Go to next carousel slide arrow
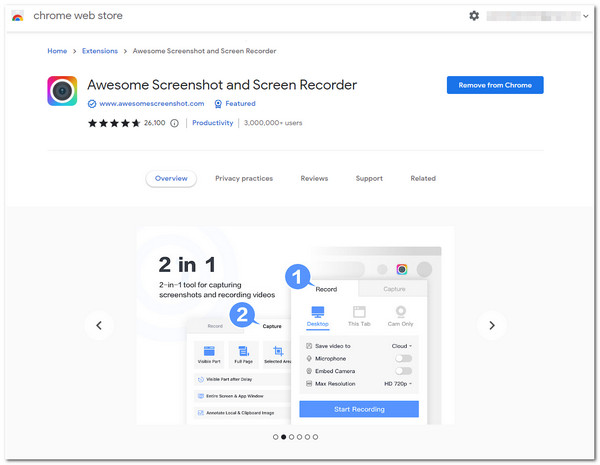Screen dimensions: 600x465 pyautogui.click(x=491, y=324)
